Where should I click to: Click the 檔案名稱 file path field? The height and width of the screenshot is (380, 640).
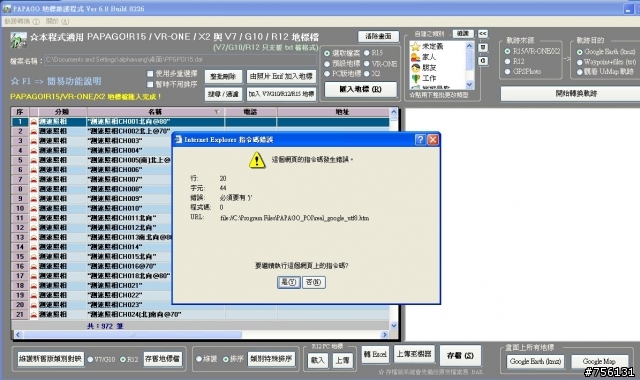click(180, 60)
